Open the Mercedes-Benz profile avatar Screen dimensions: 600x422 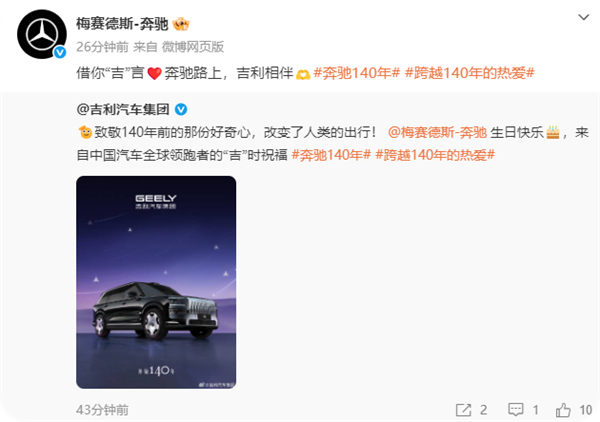(x=42, y=34)
